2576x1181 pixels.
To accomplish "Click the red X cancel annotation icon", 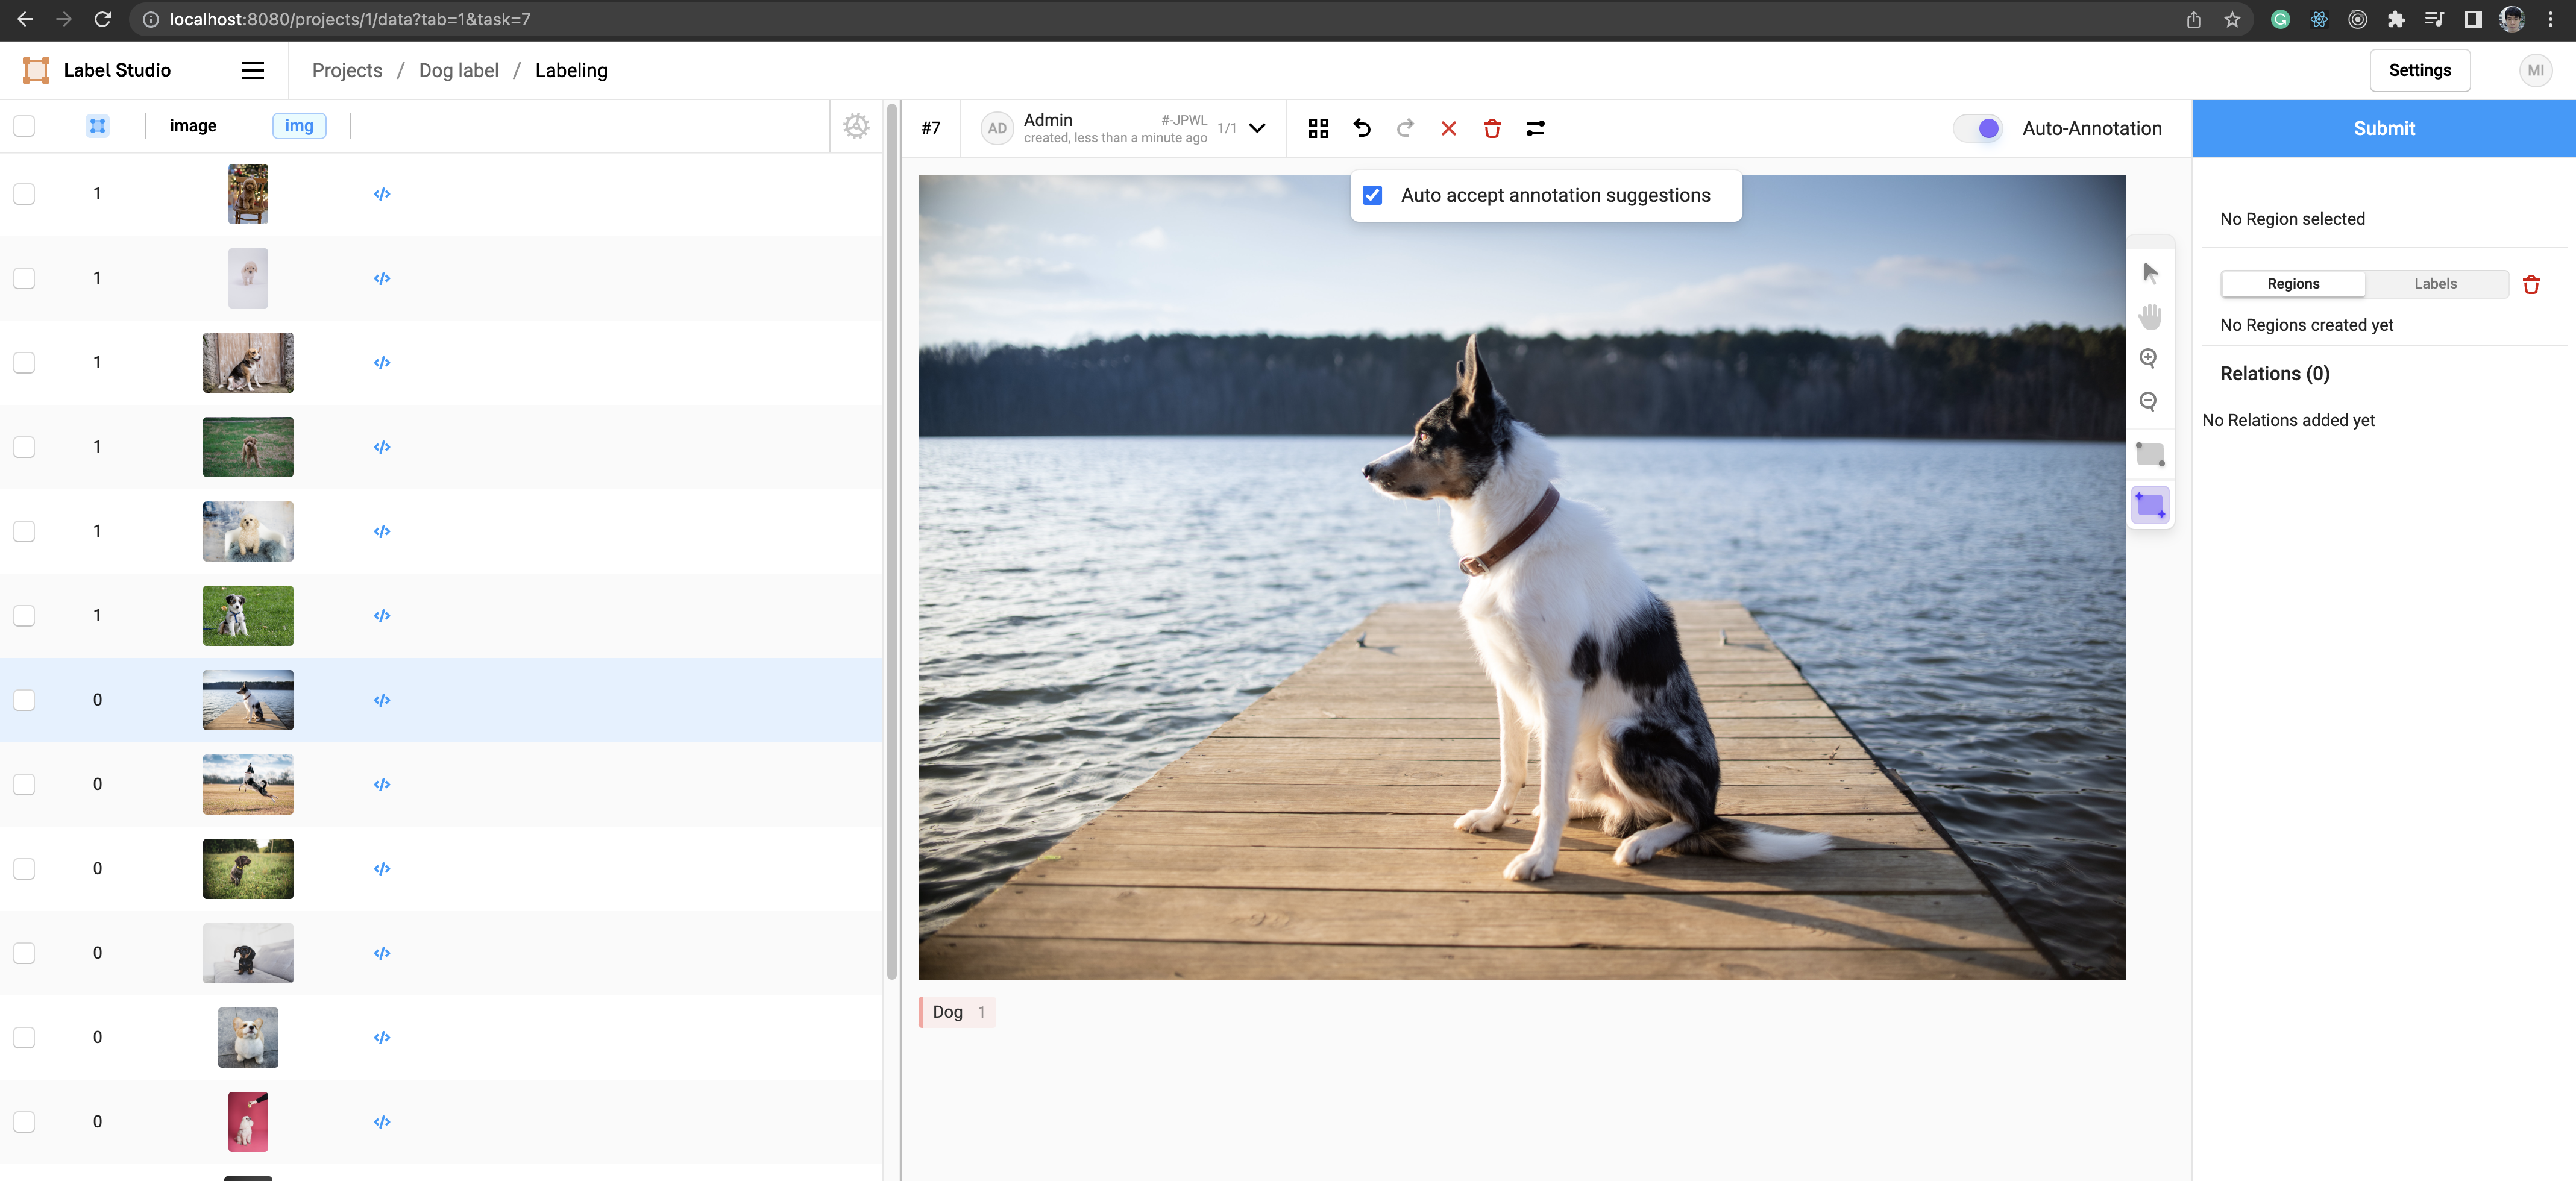I will tap(1448, 128).
